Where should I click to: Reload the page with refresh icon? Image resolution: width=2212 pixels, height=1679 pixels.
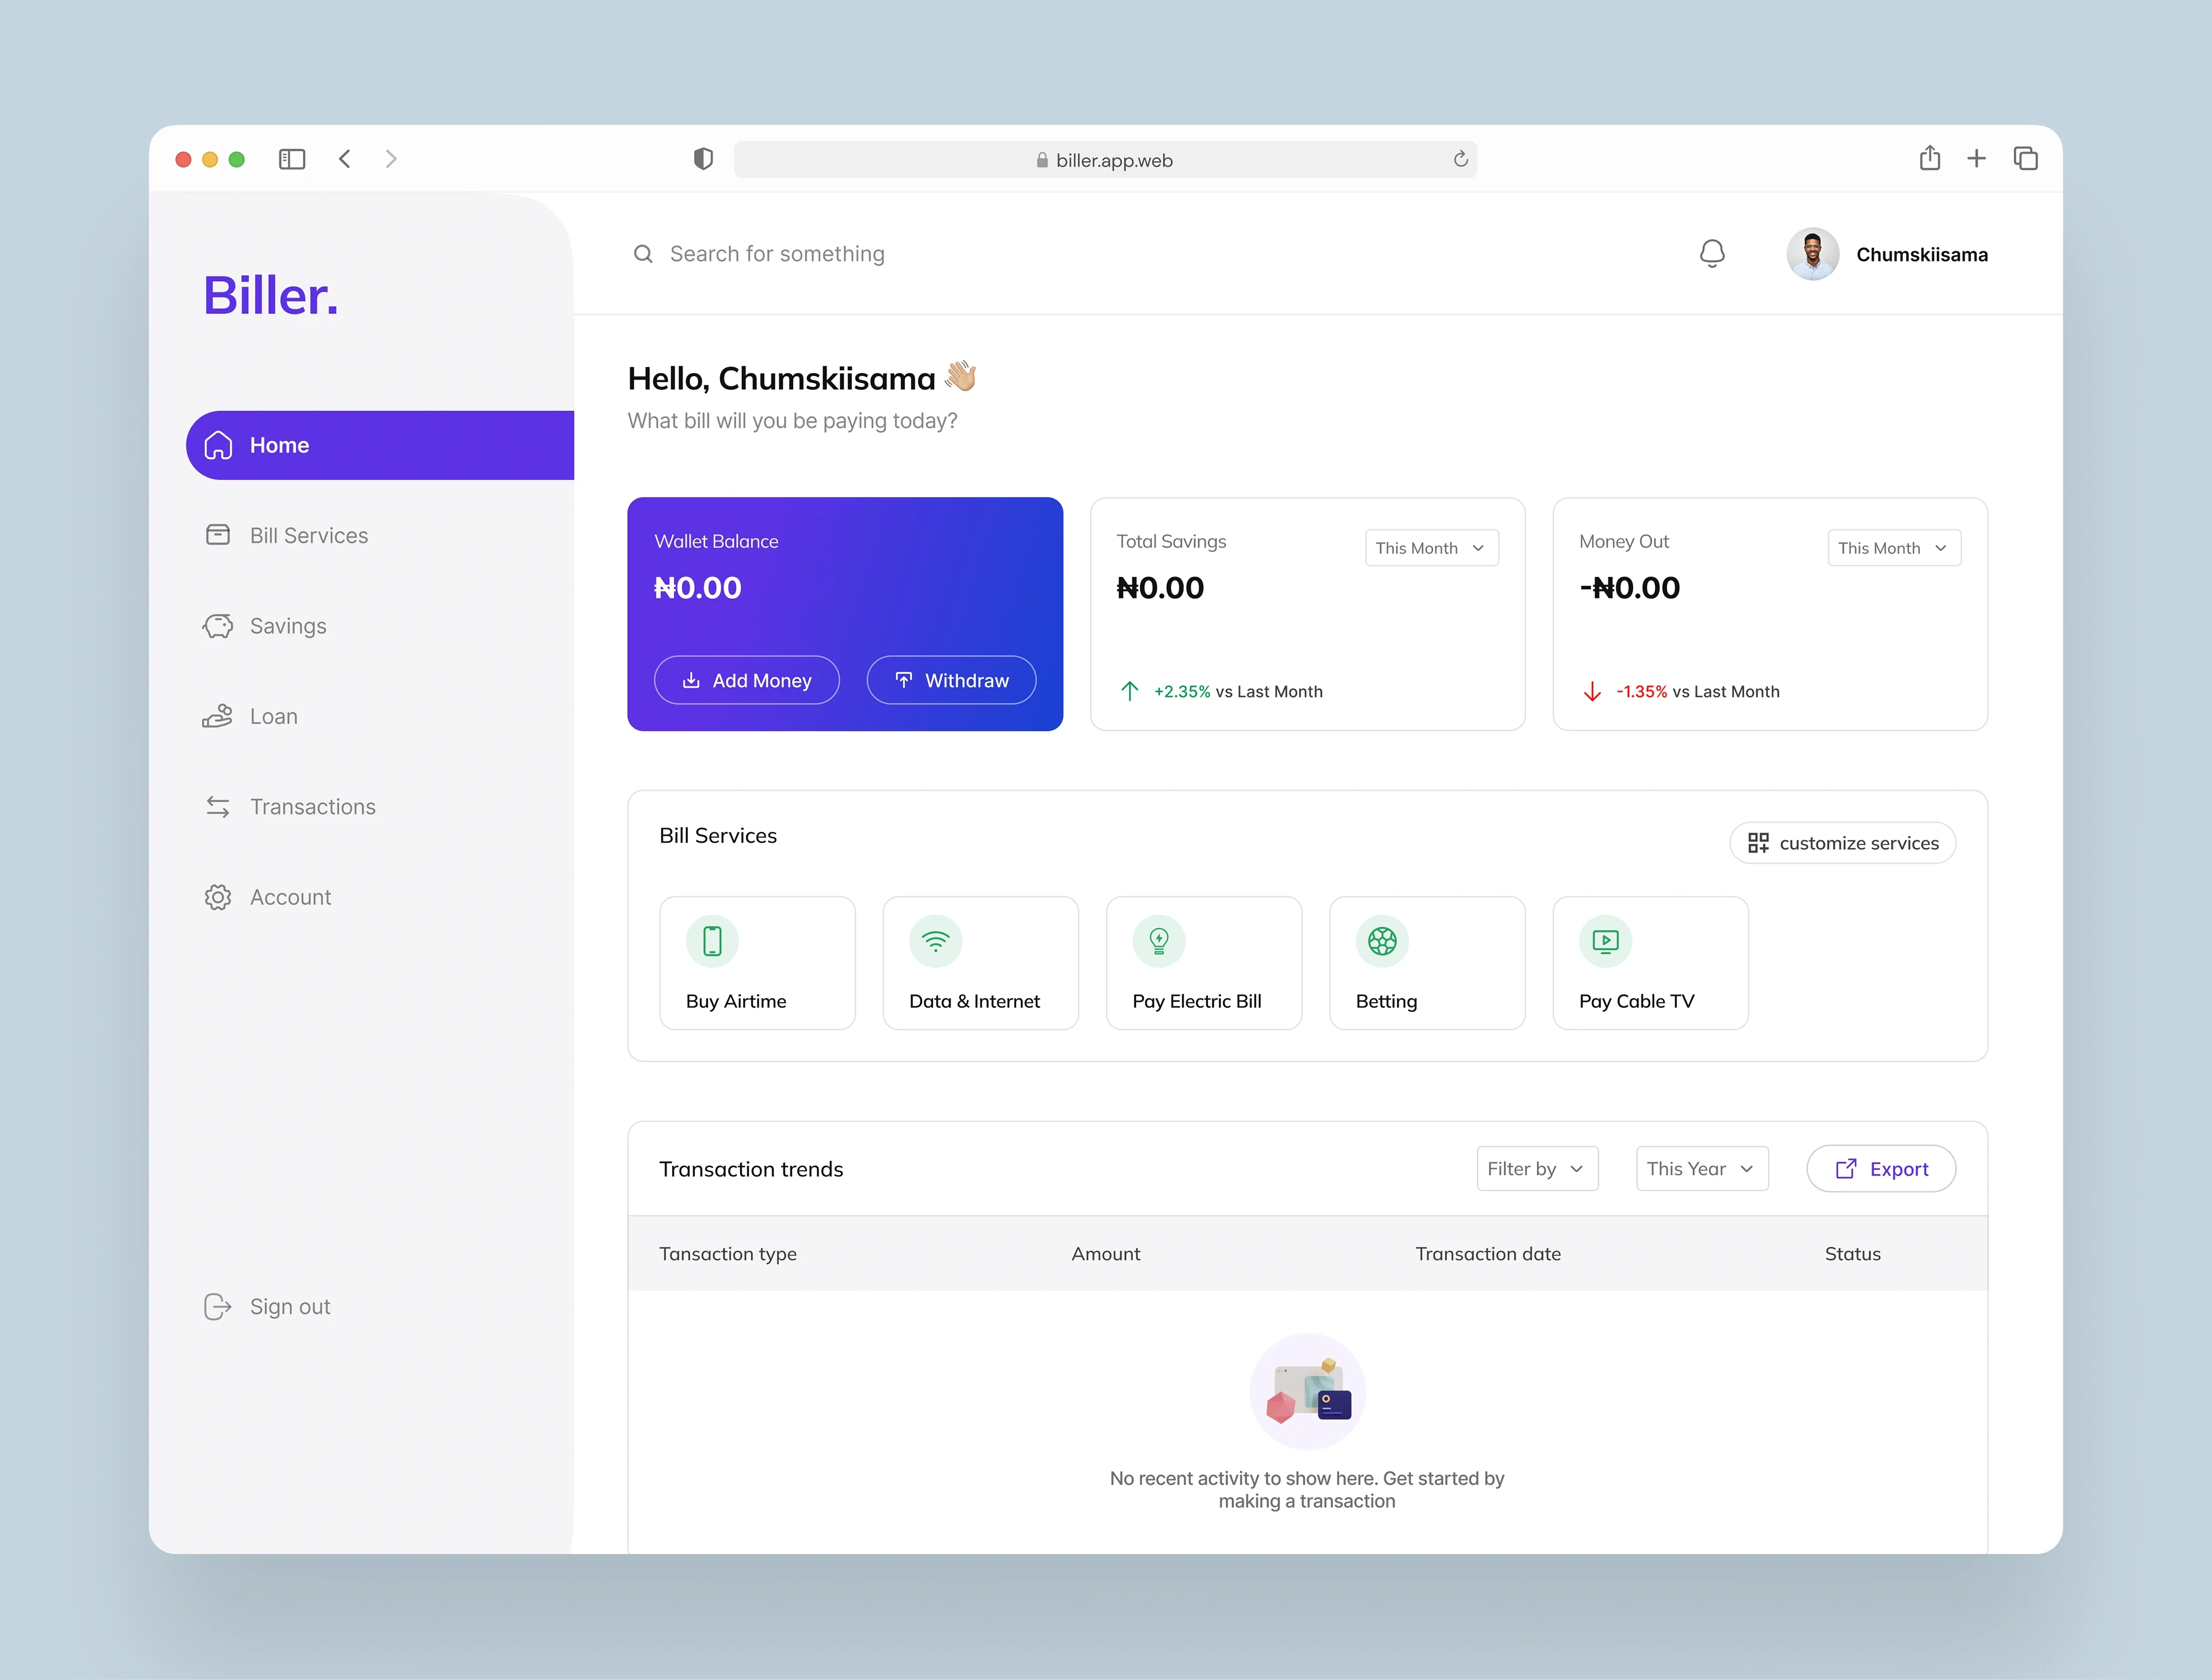[x=1460, y=159]
